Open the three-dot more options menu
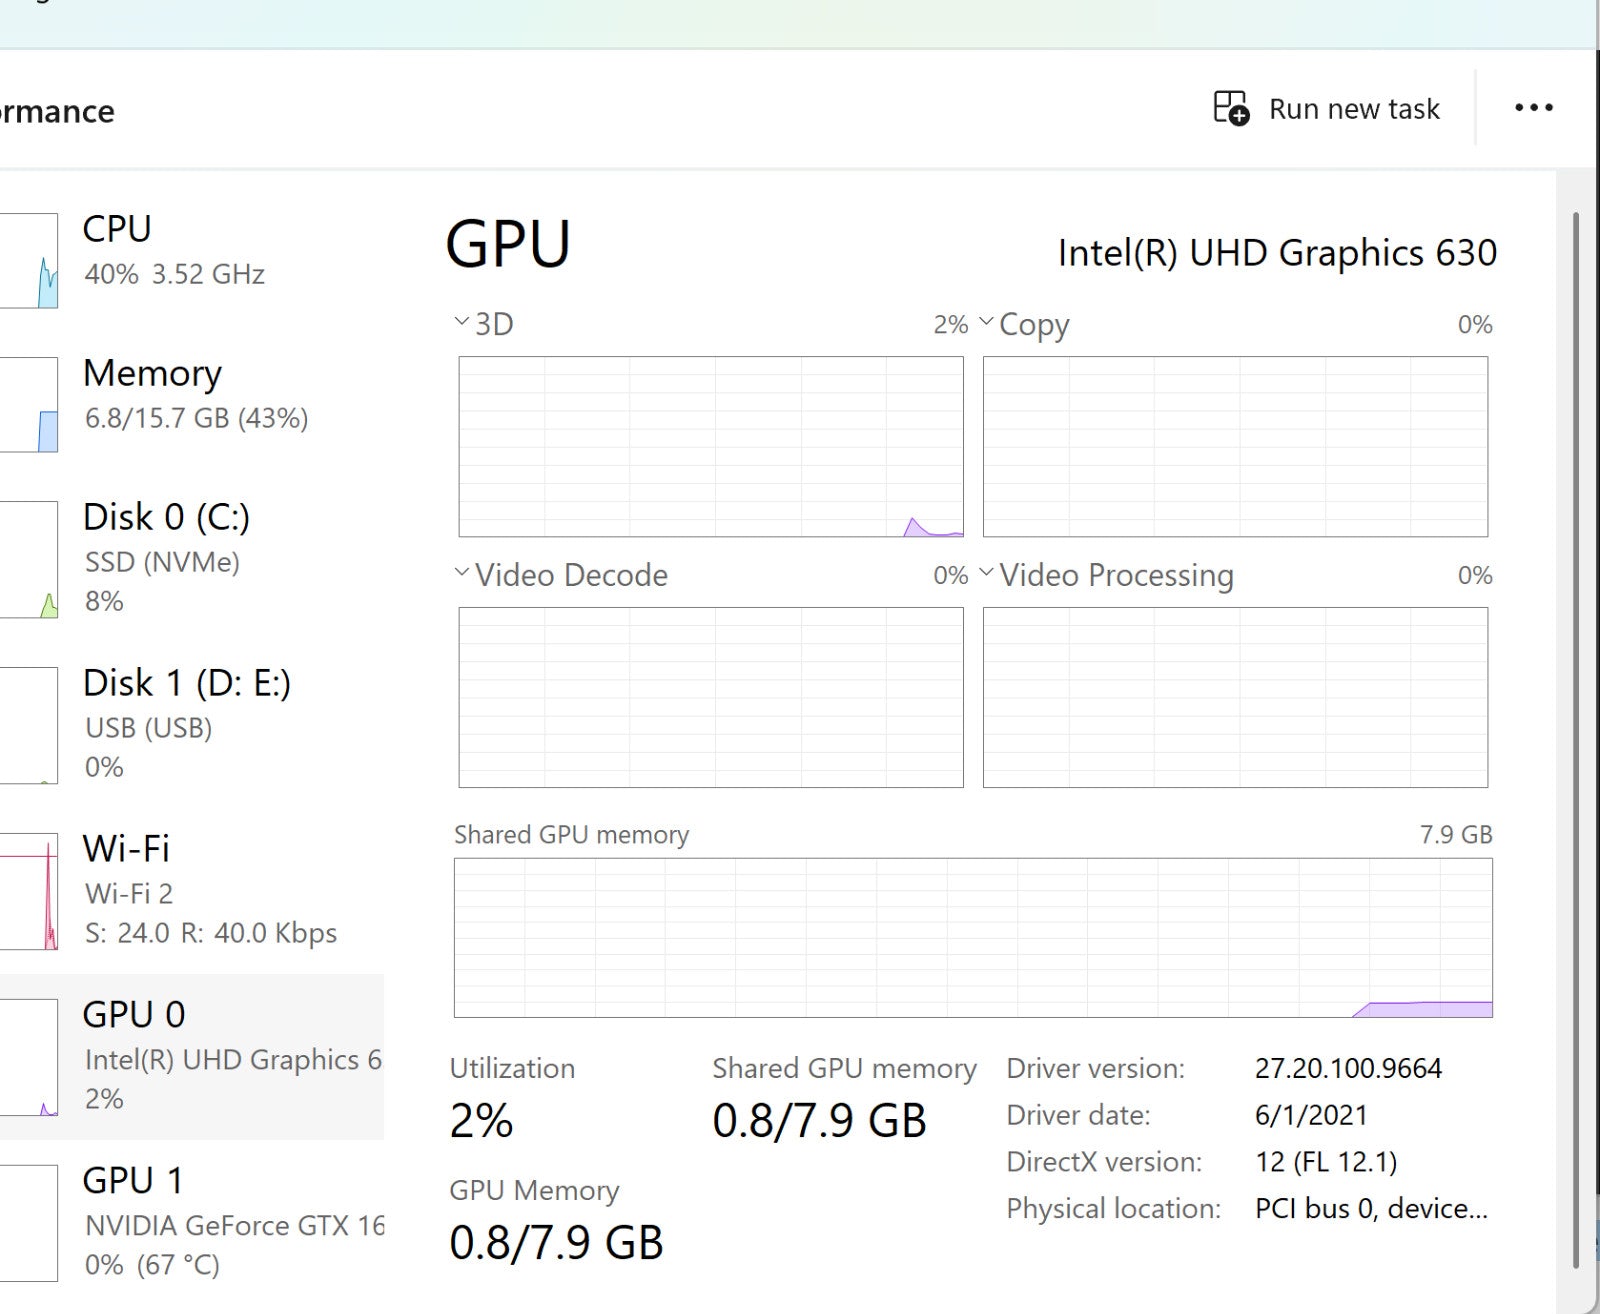Image resolution: width=1600 pixels, height=1314 pixels. click(1533, 108)
